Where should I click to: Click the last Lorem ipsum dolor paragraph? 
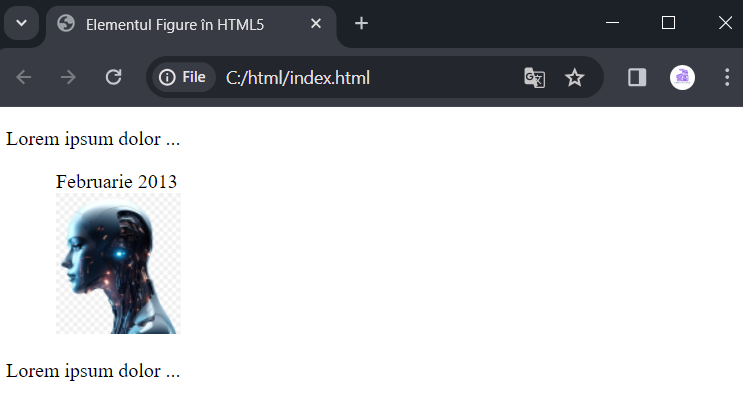tap(93, 371)
